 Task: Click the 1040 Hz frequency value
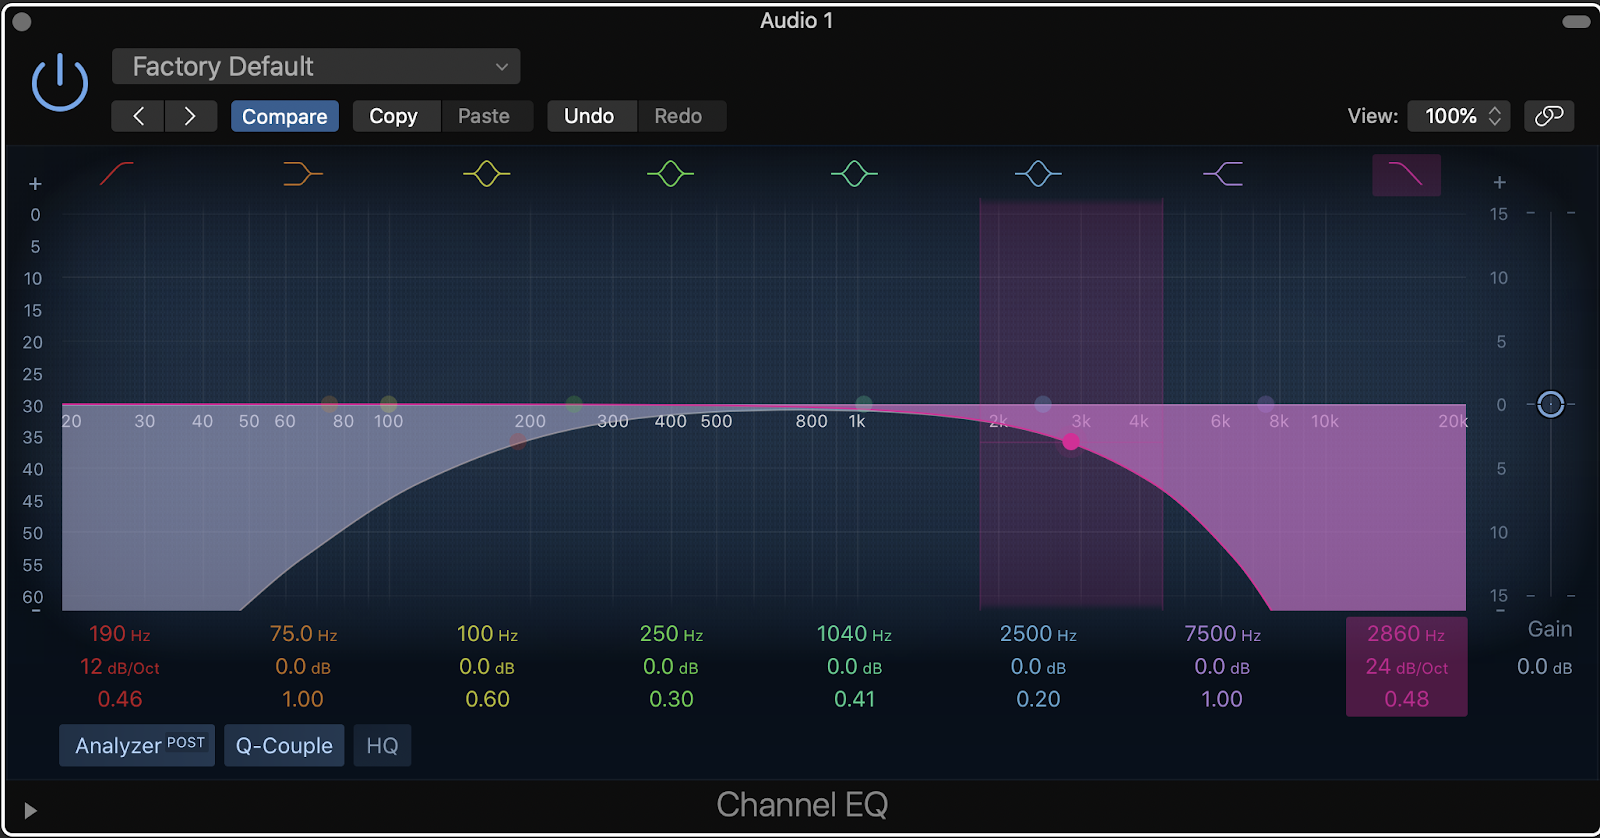854,634
